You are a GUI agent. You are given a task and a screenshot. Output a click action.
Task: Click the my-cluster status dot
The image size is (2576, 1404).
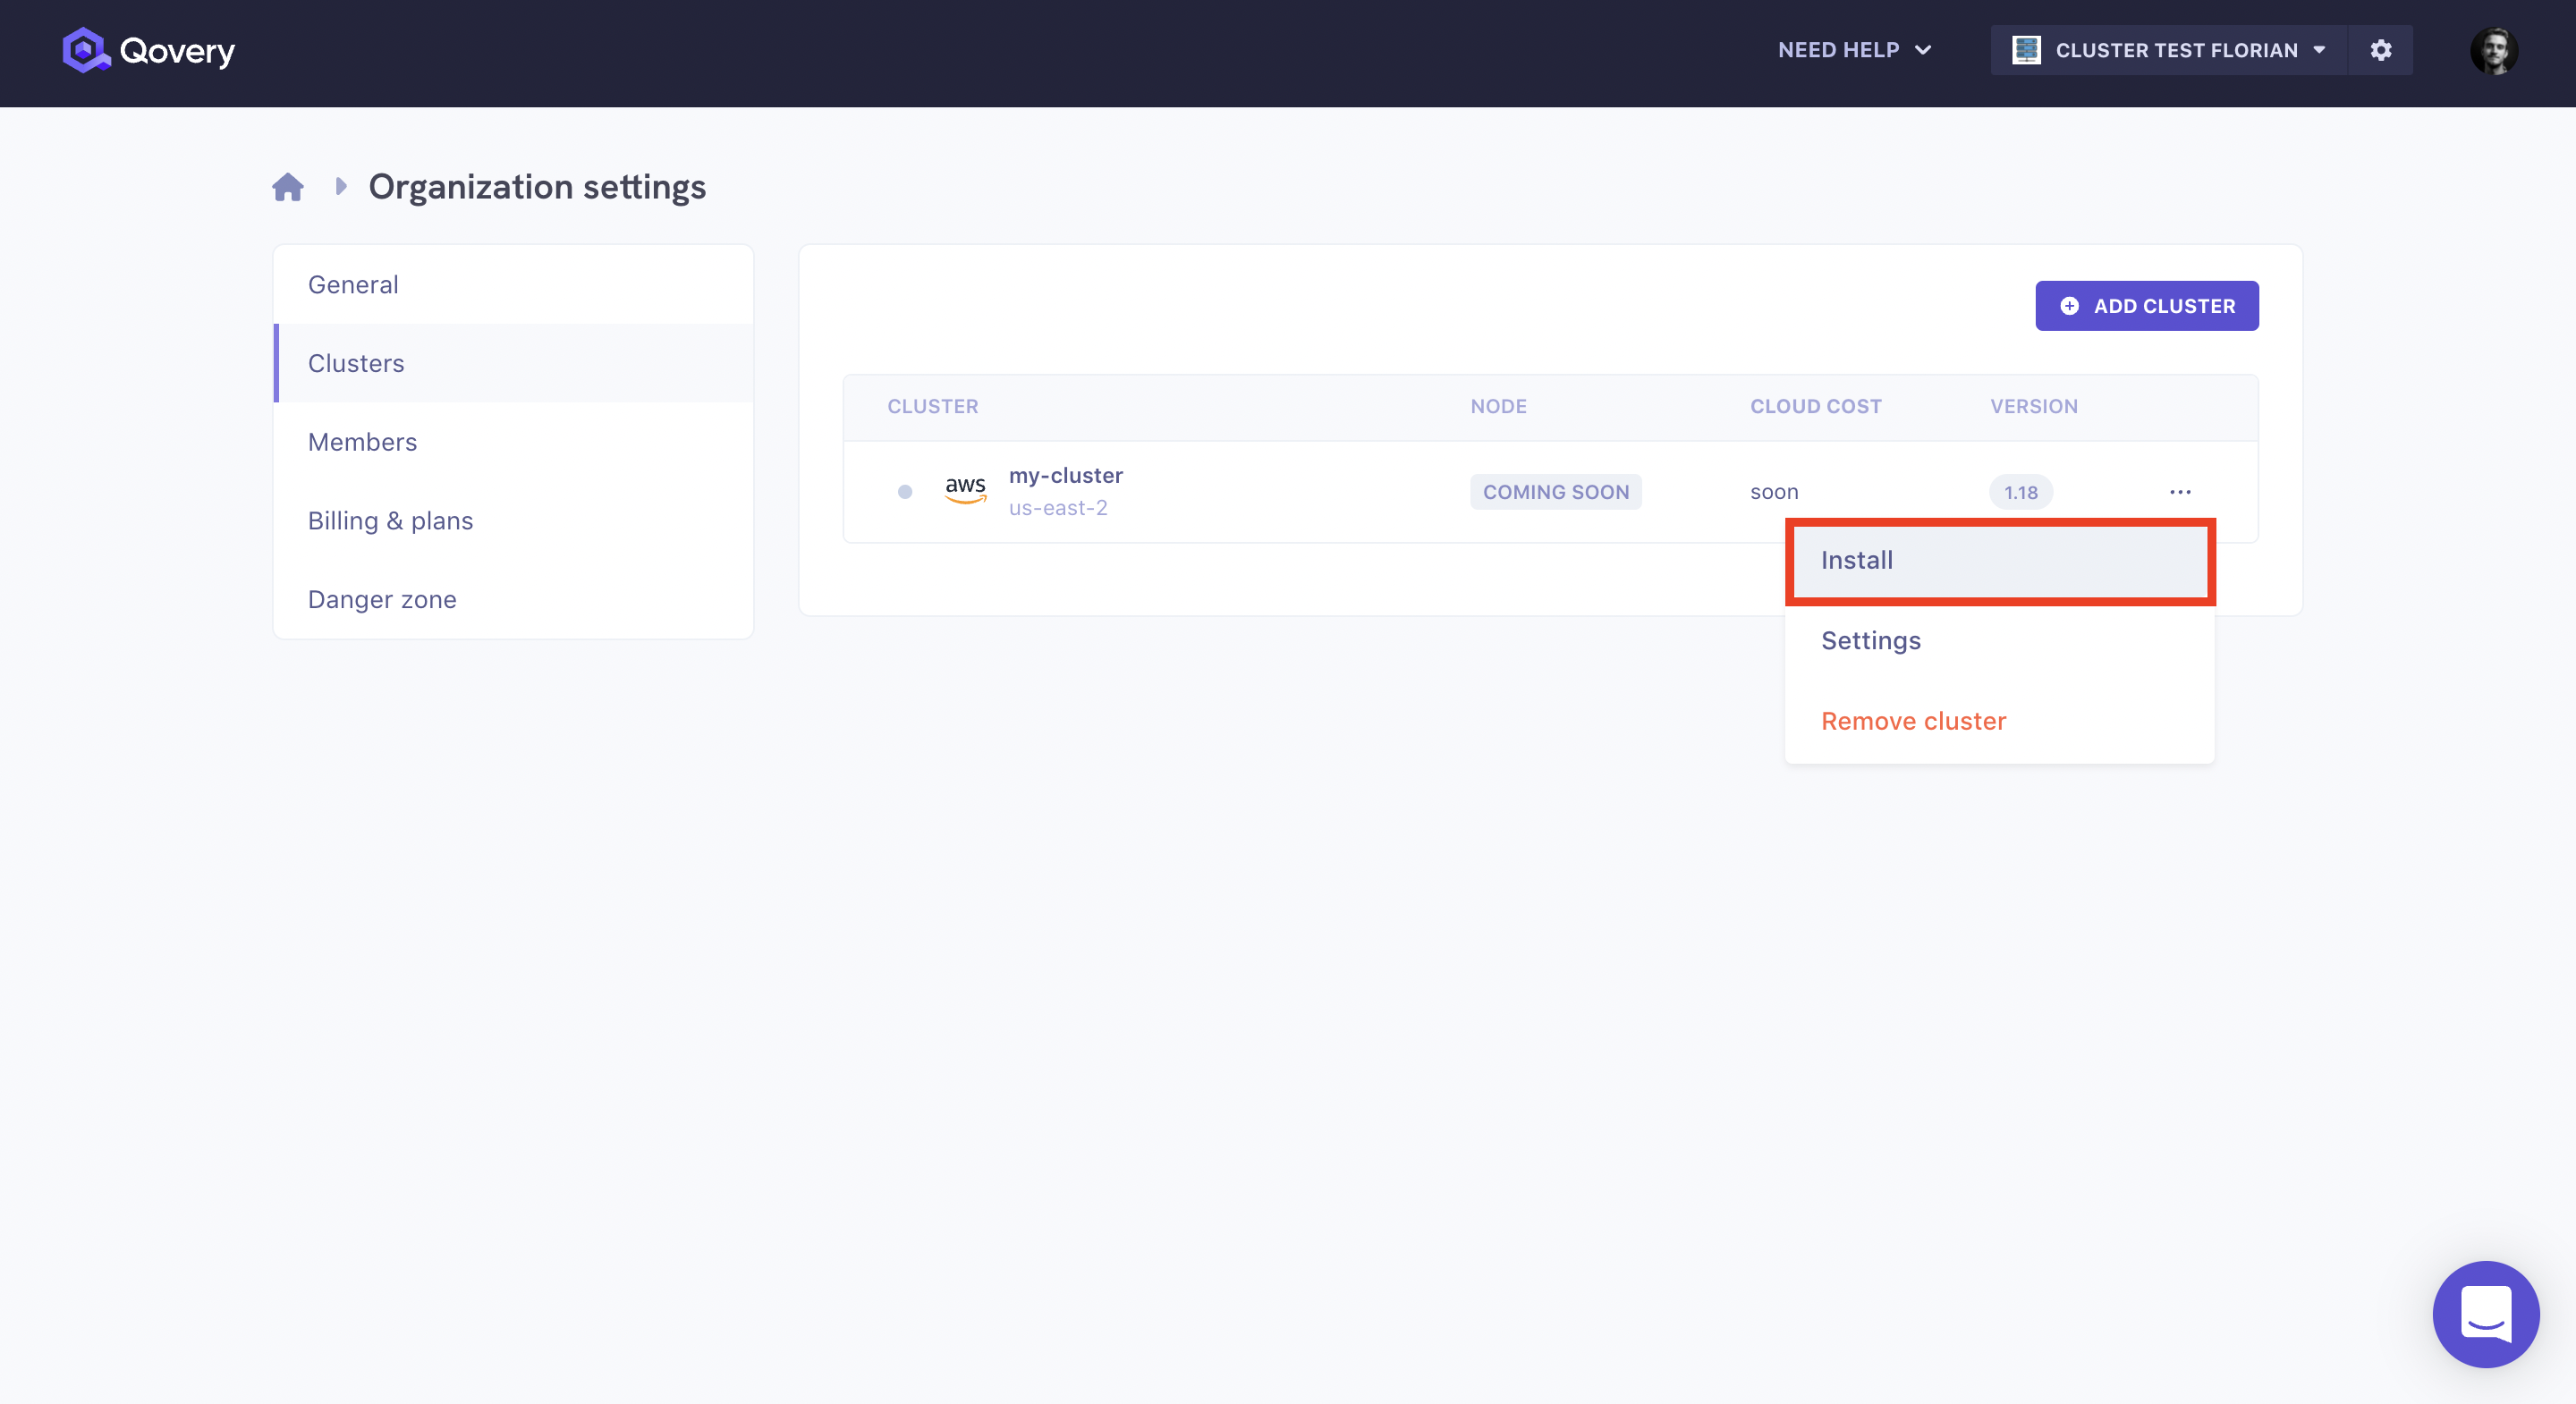click(x=905, y=492)
